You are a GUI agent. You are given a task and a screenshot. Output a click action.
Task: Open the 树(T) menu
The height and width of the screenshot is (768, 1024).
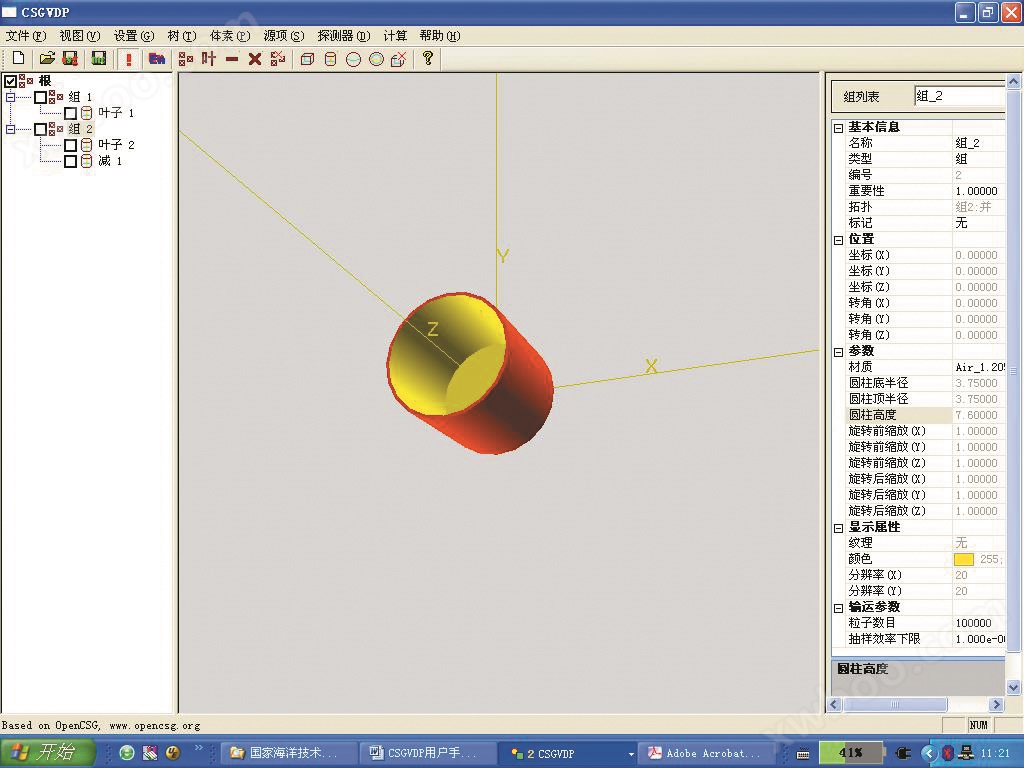[x=182, y=36]
